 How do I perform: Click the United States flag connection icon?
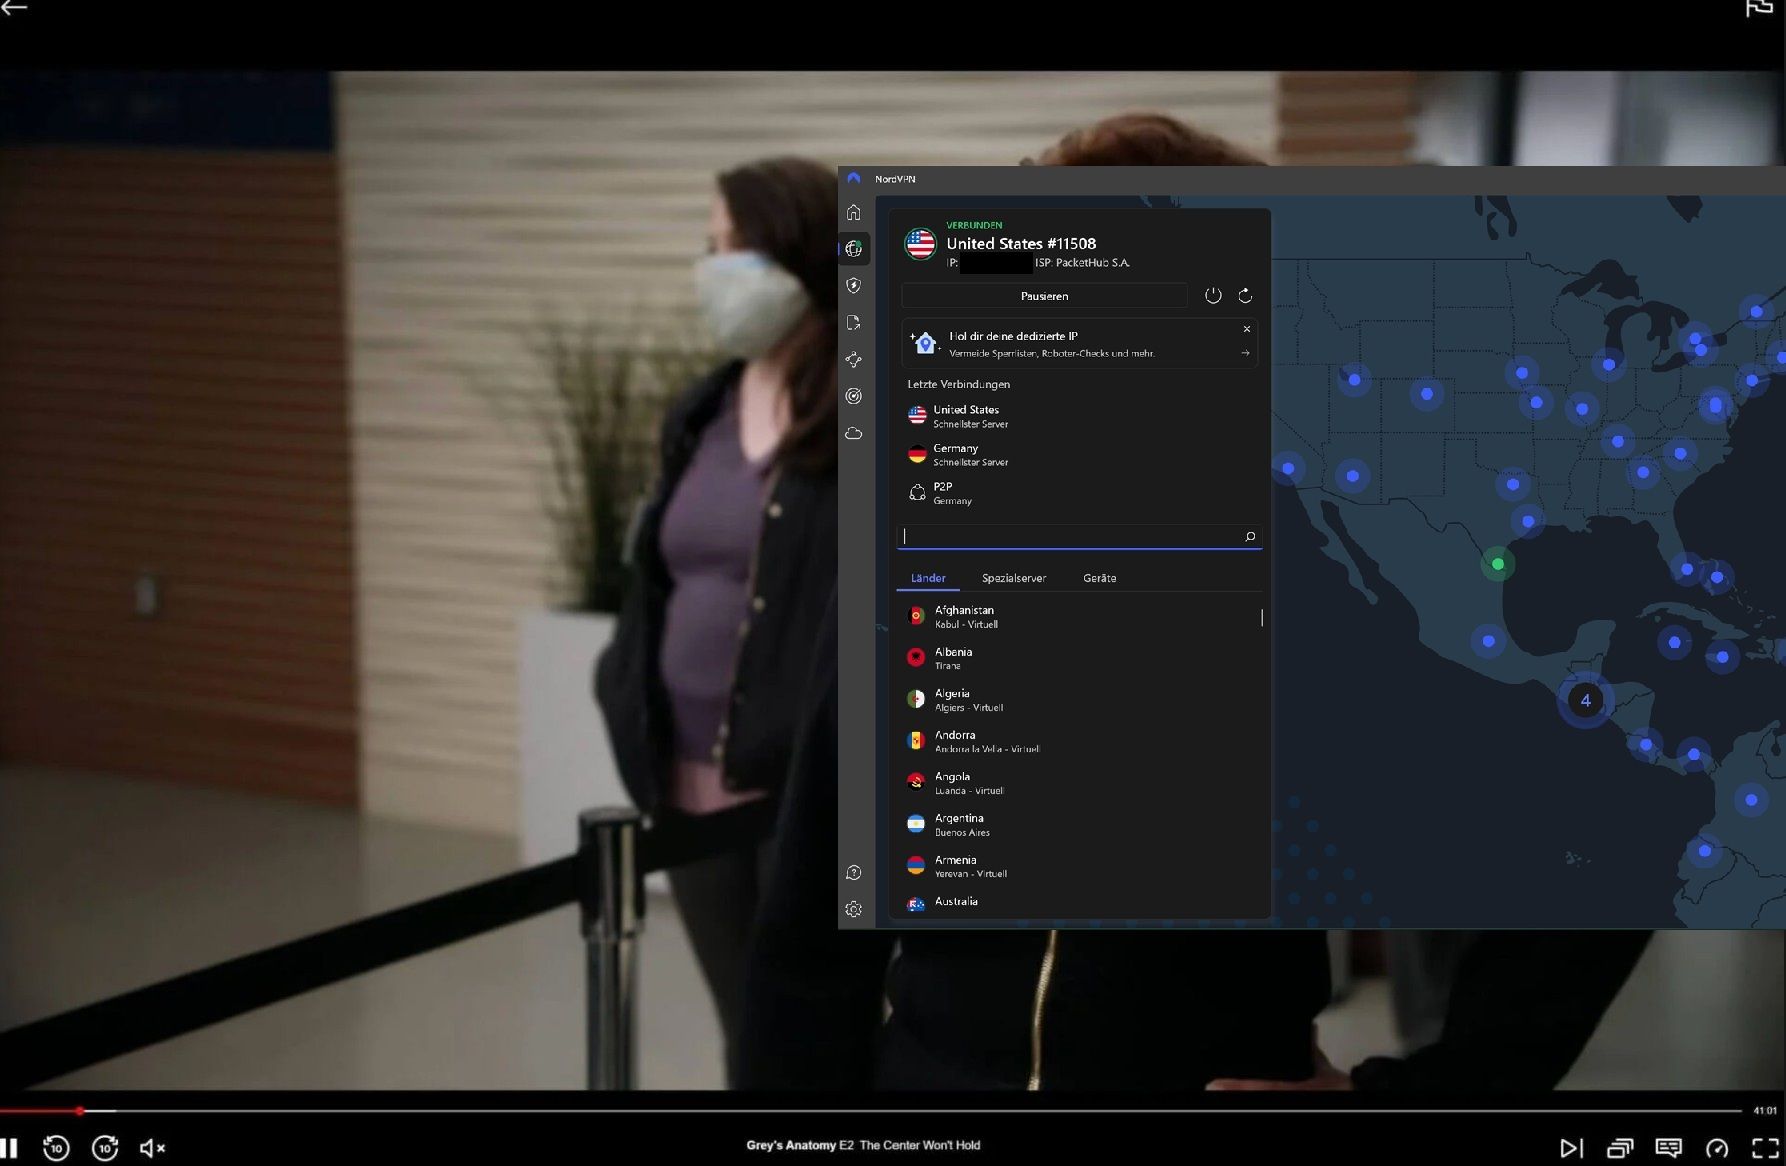(920, 244)
